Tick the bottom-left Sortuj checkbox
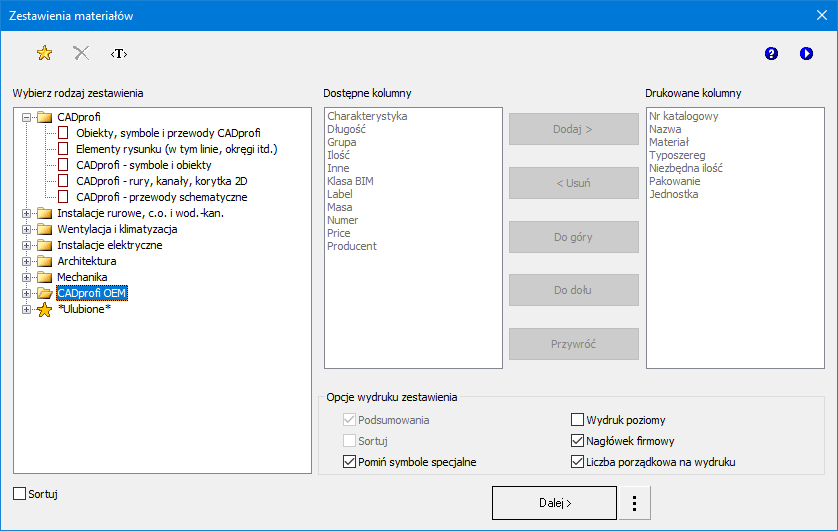Screen dimensions: 838x531 coord(20,494)
